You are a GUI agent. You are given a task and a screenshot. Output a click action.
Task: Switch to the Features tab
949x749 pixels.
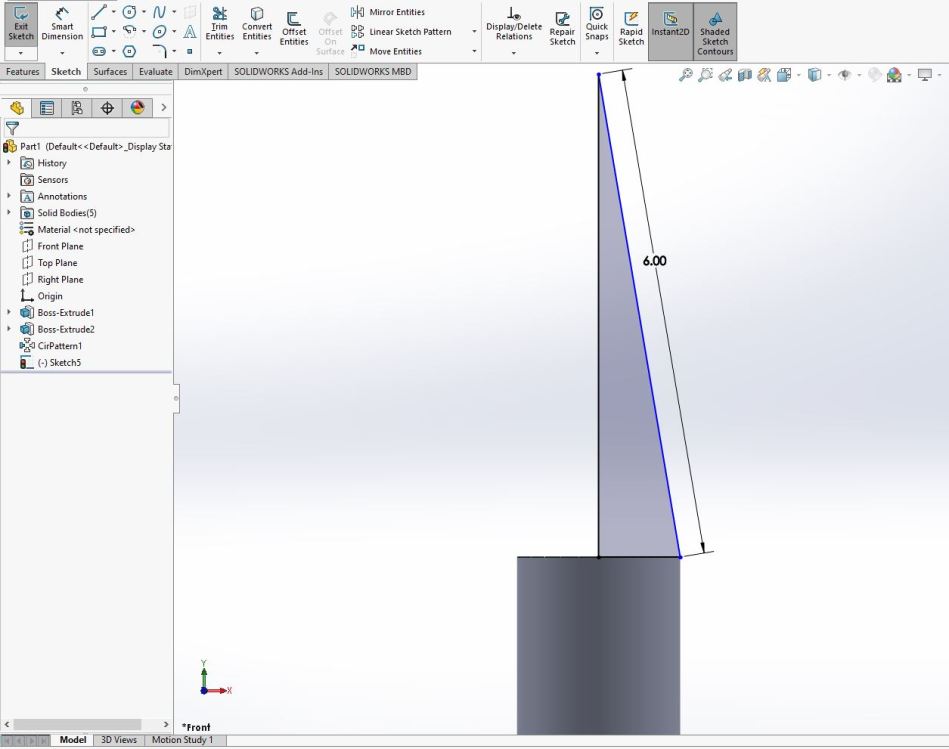click(x=23, y=72)
